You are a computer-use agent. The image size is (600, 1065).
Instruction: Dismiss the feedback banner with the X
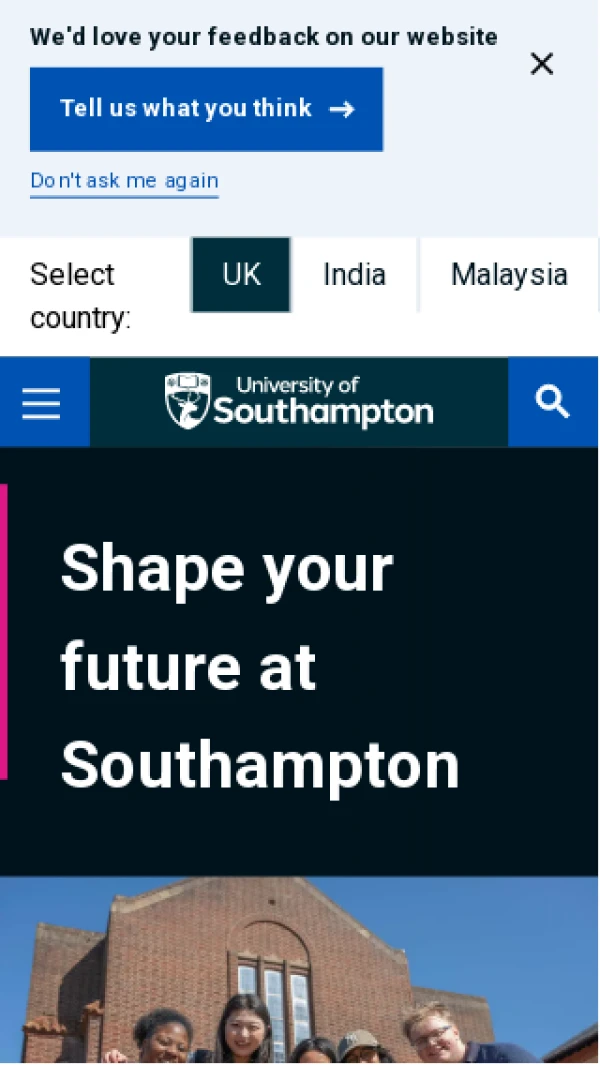coord(541,63)
